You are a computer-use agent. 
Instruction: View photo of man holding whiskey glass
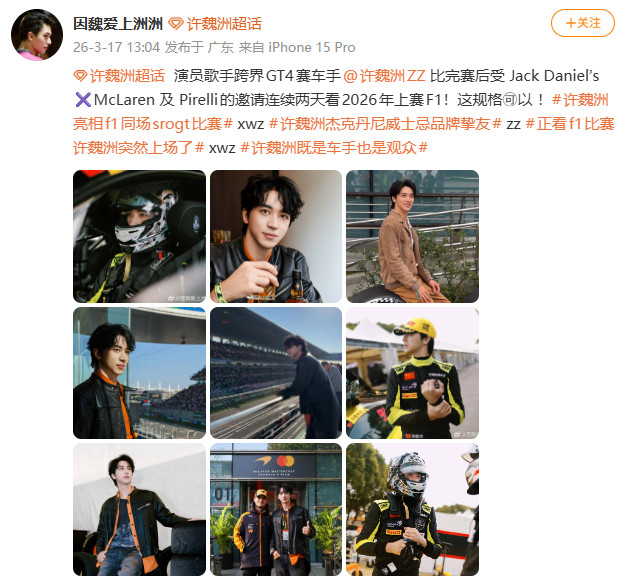276,236
